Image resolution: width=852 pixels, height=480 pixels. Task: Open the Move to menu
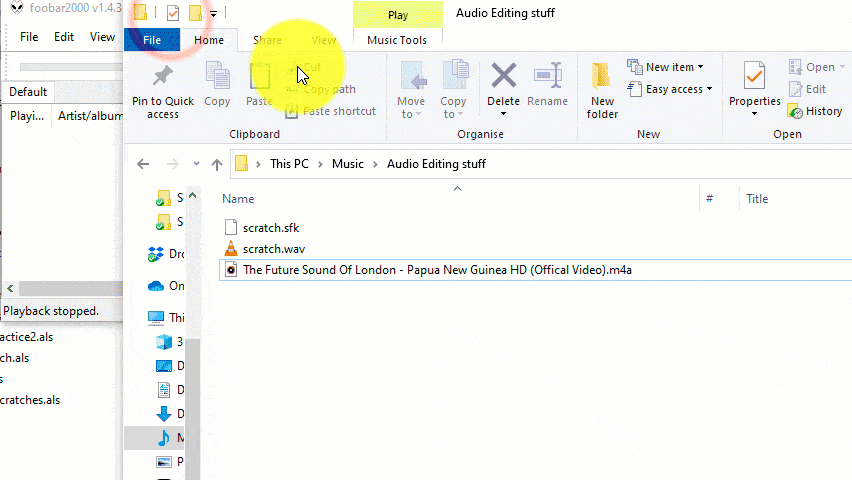click(x=410, y=90)
